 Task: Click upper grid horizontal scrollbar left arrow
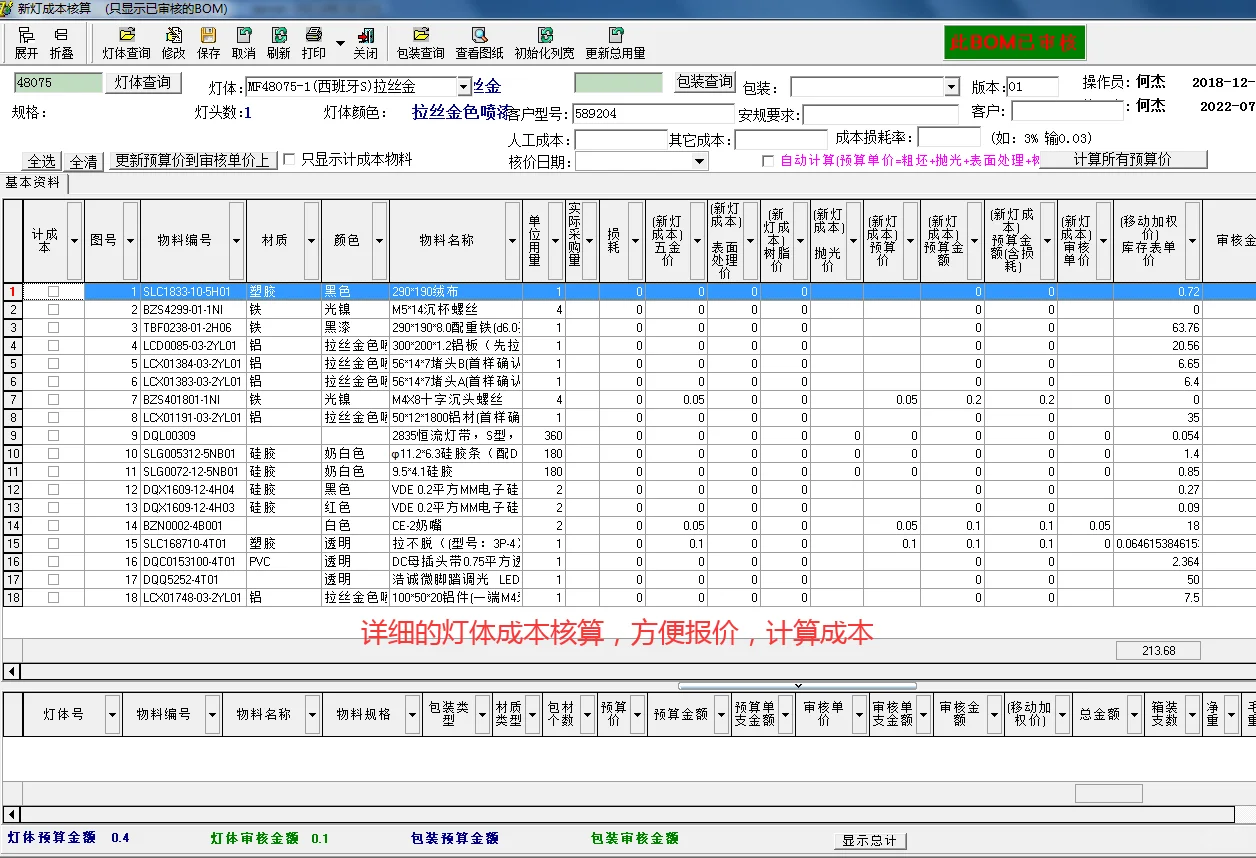12,671
